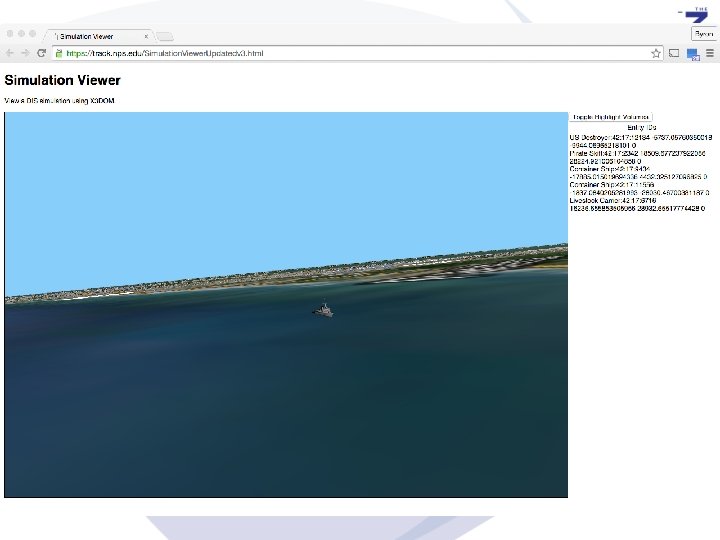Click the Entity IDs heading
This screenshot has width=720, height=540.
click(641, 128)
